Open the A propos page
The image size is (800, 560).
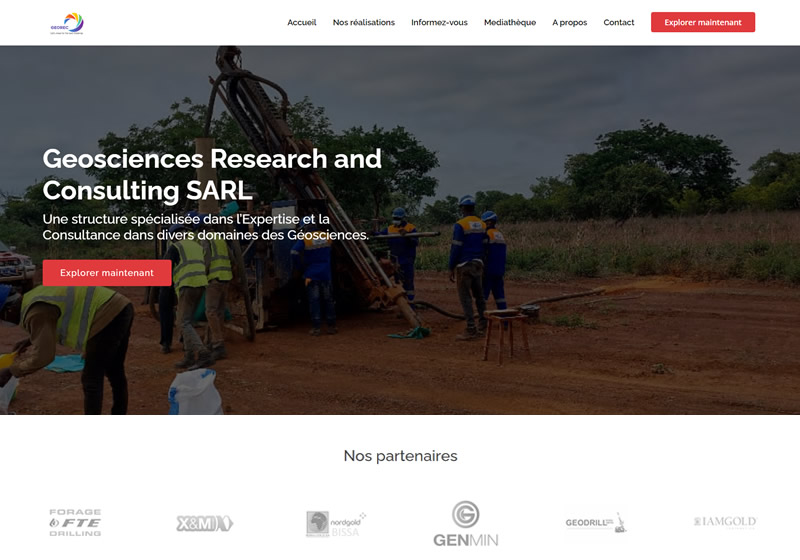pos(569,22)
